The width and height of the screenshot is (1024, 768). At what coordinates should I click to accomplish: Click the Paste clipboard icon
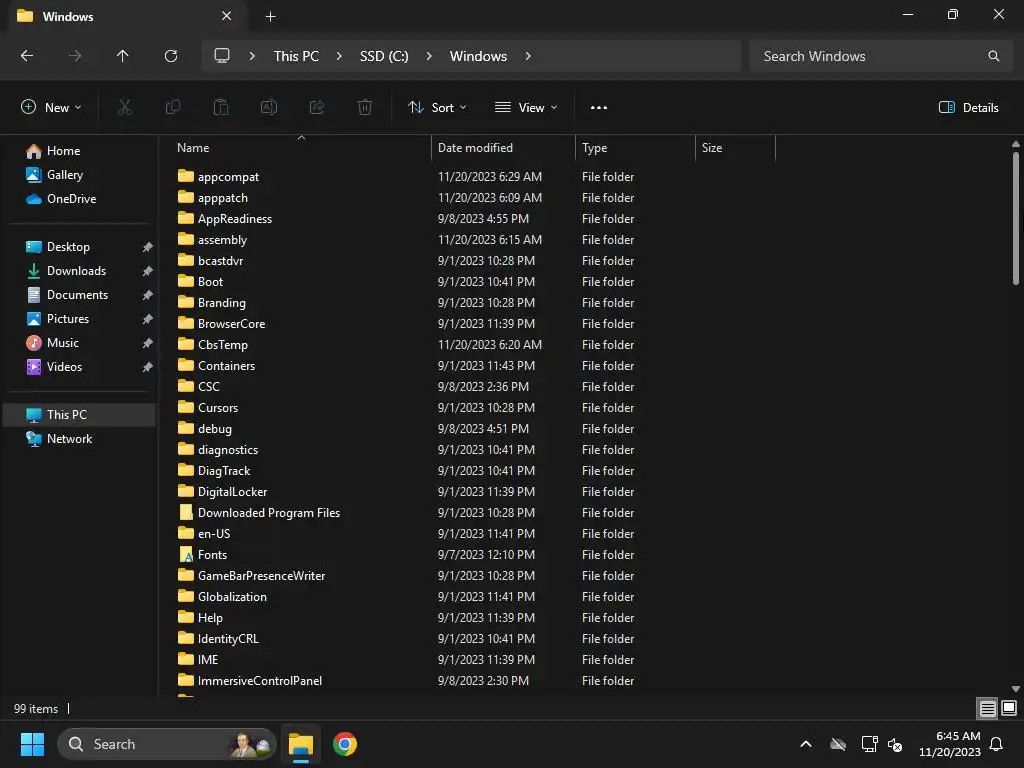[x=221, y=107]
